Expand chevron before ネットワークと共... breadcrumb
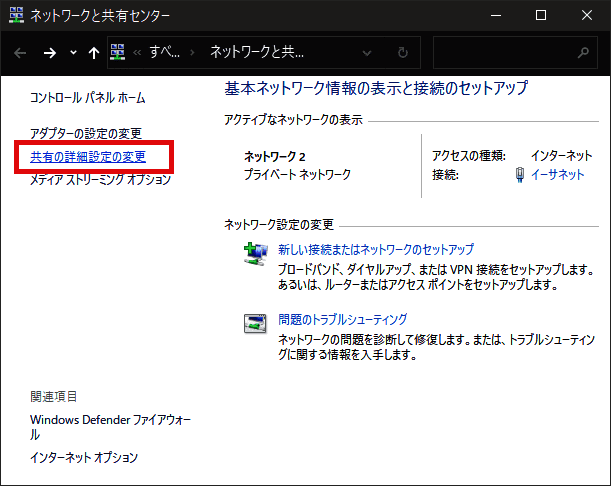The width and height of the screenshot is (611, 486). click(192, 52)
